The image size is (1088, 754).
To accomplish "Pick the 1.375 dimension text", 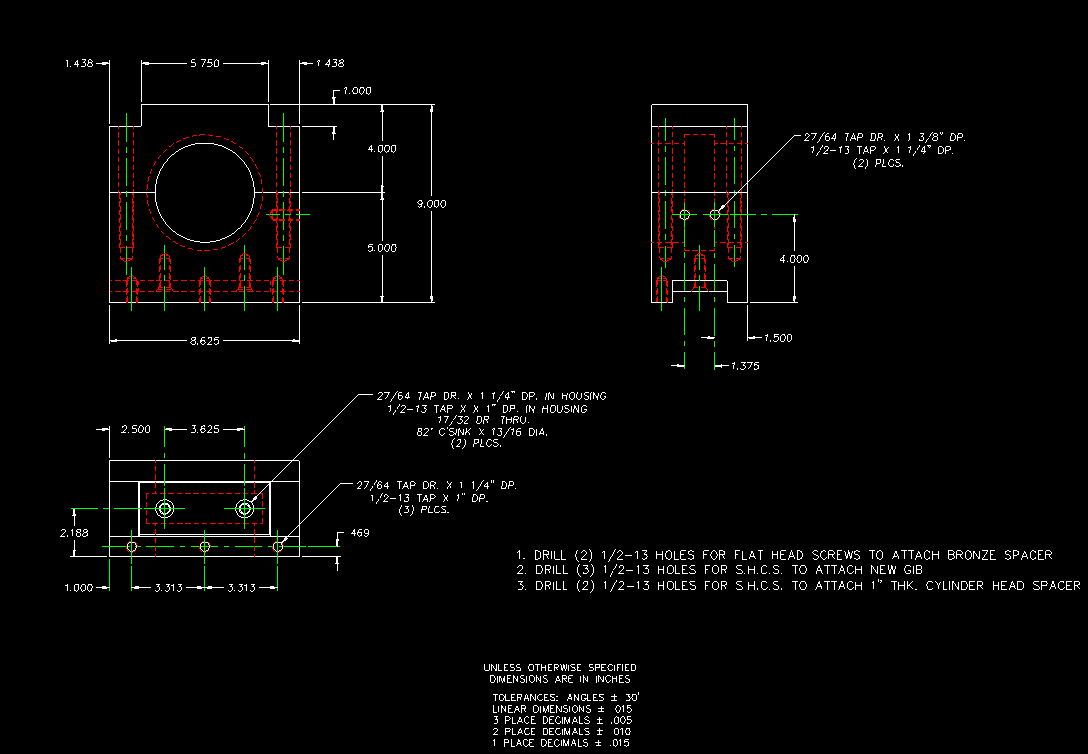I will click(x=745, y=366).
